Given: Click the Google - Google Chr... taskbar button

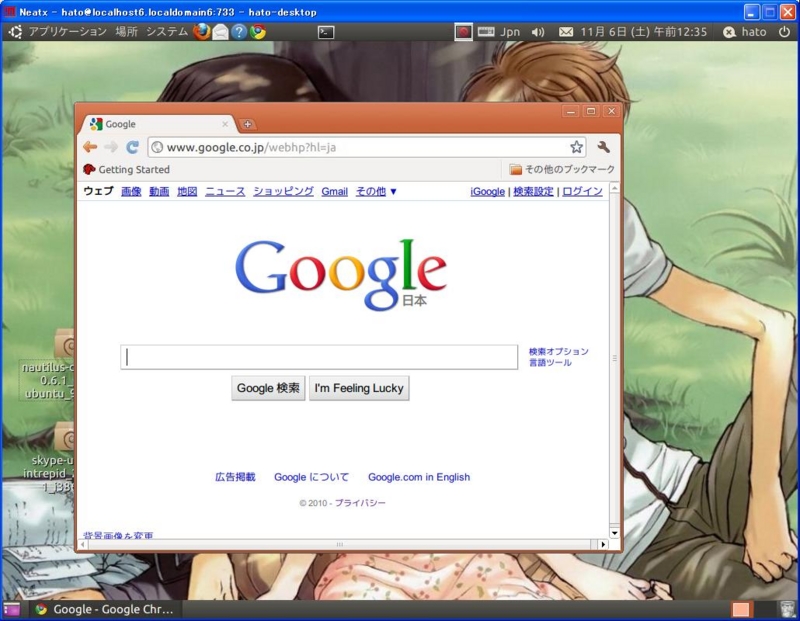Looking at the screenshot, I should (x=105, y=609).
